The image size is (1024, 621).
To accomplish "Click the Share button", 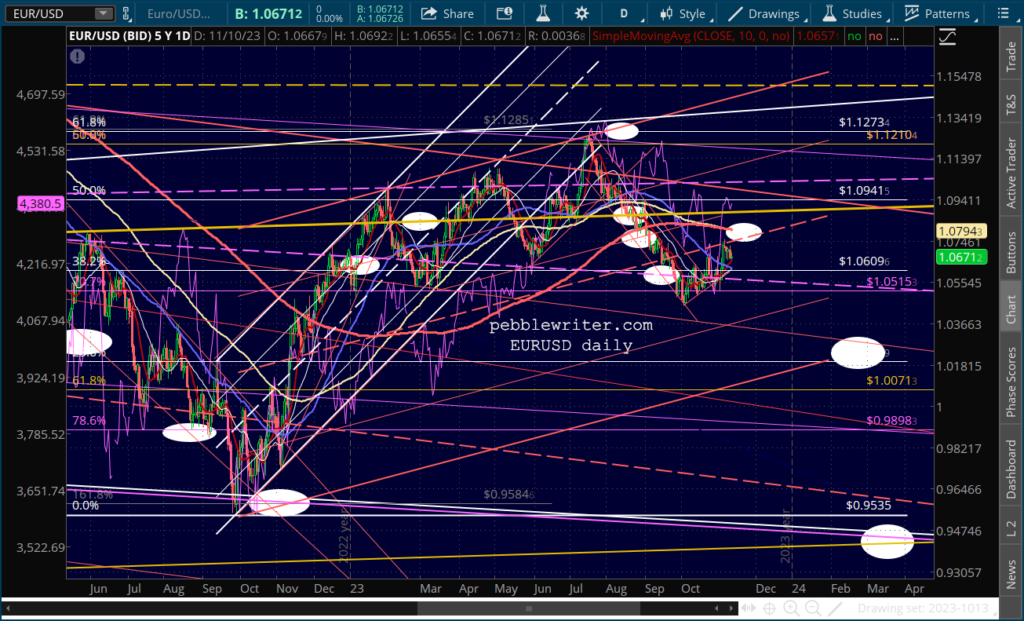I will tap(448, 13).
